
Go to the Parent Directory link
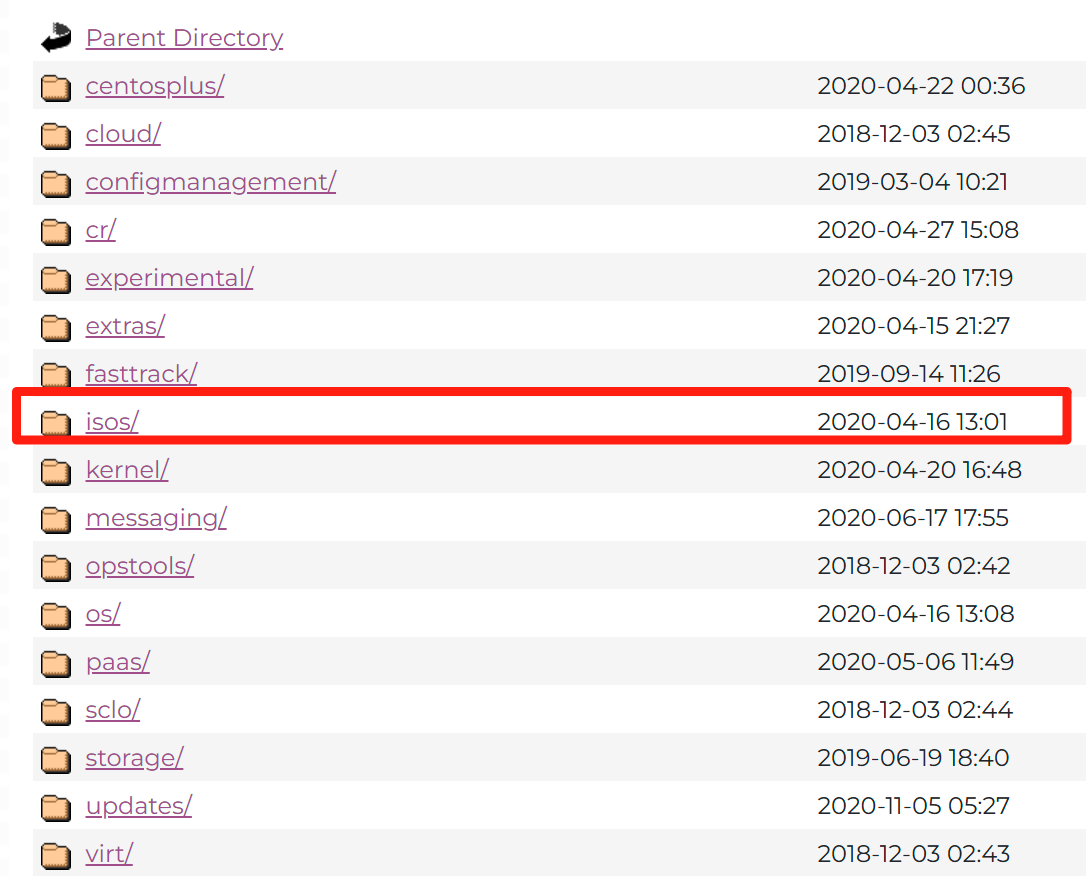(184, 38)
